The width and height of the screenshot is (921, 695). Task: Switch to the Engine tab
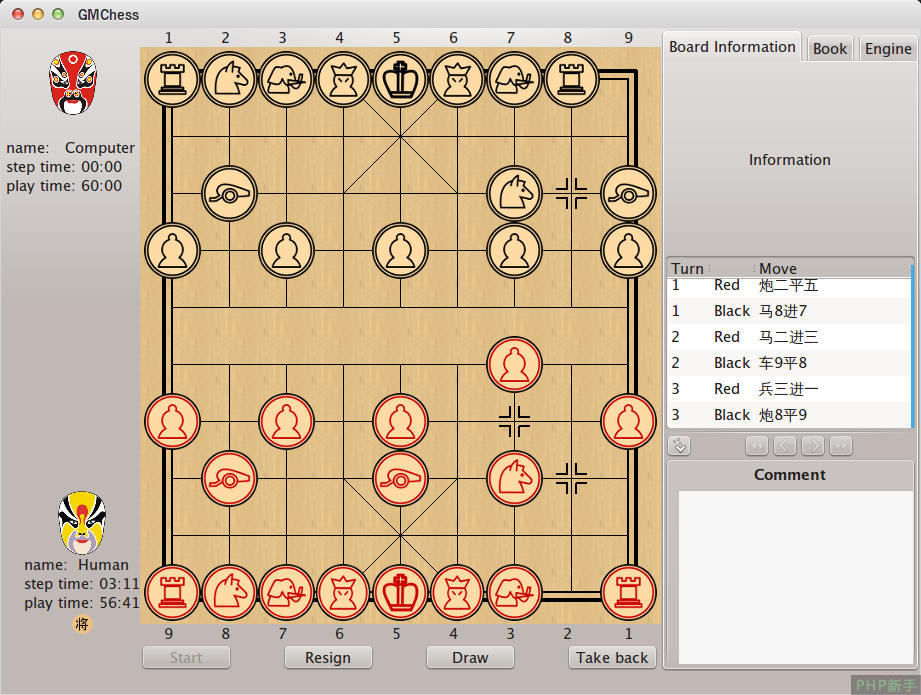pos(887,47)
